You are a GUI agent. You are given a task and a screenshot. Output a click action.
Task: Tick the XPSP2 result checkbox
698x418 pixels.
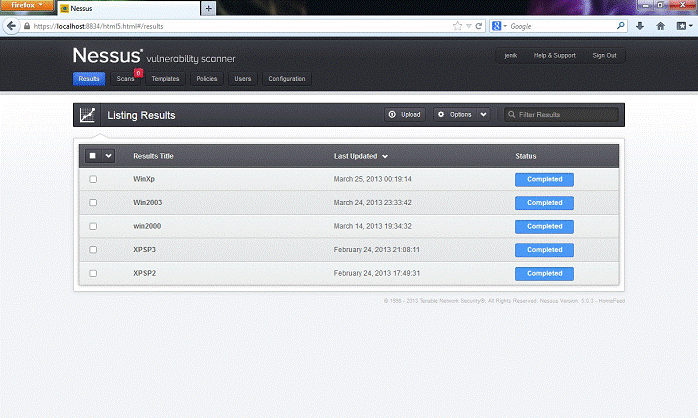tap(93, 273)
